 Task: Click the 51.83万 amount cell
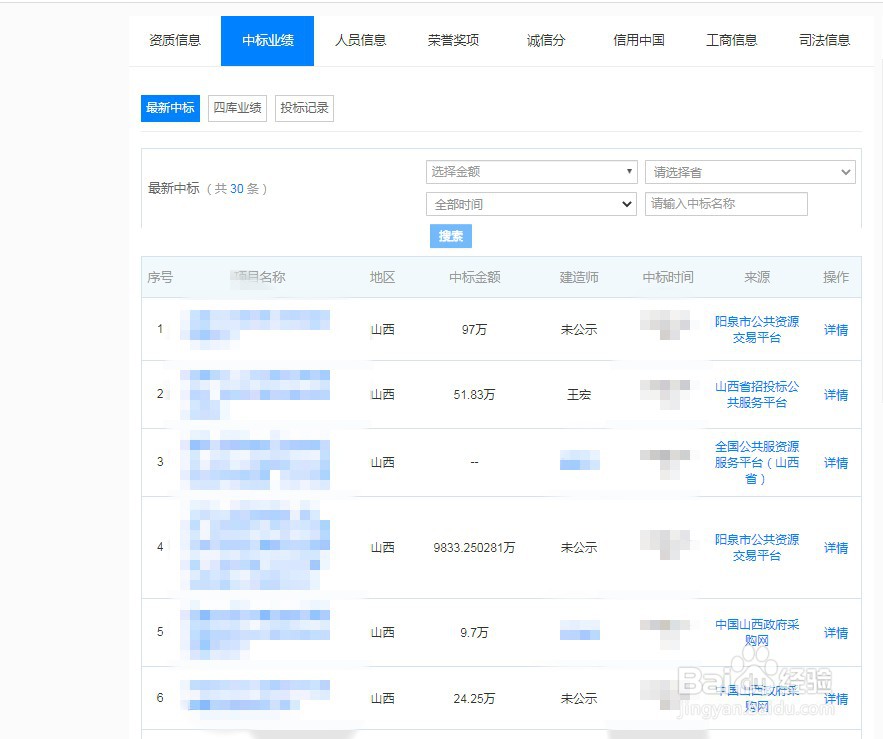pos(474,395)
